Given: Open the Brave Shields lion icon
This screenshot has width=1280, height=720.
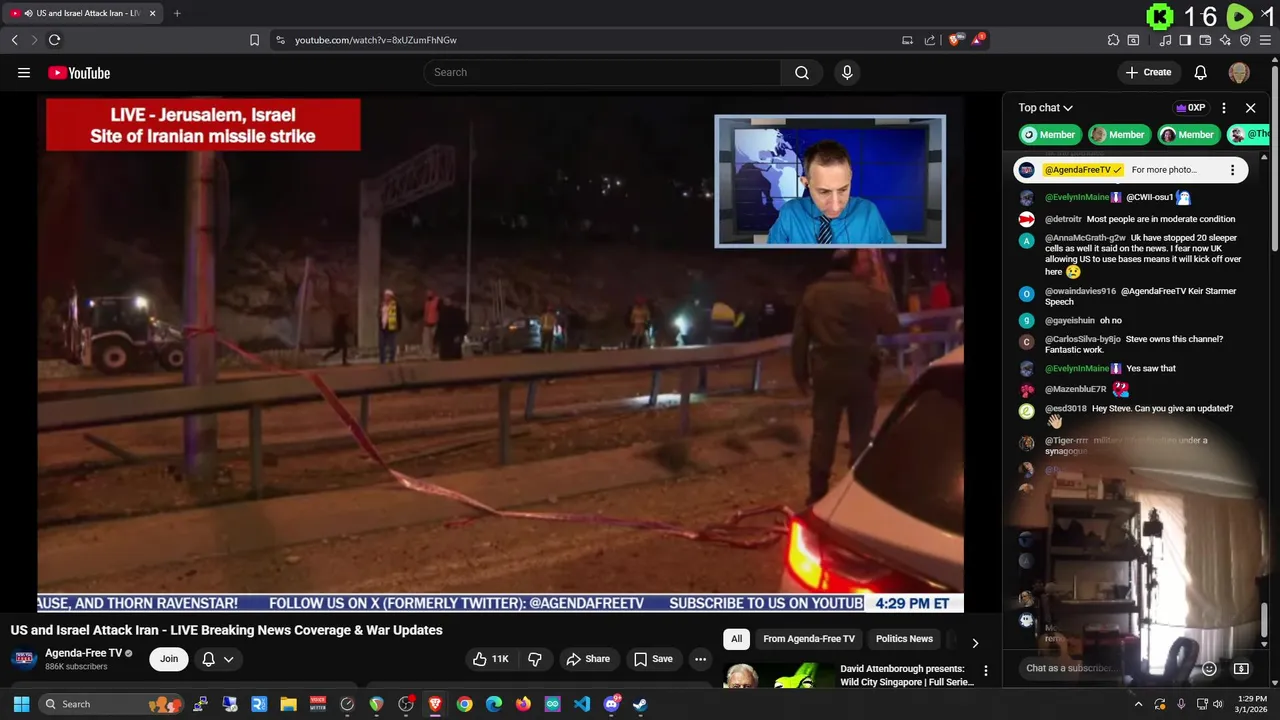Looking at the screenshot, I should [x=955, y=40].
